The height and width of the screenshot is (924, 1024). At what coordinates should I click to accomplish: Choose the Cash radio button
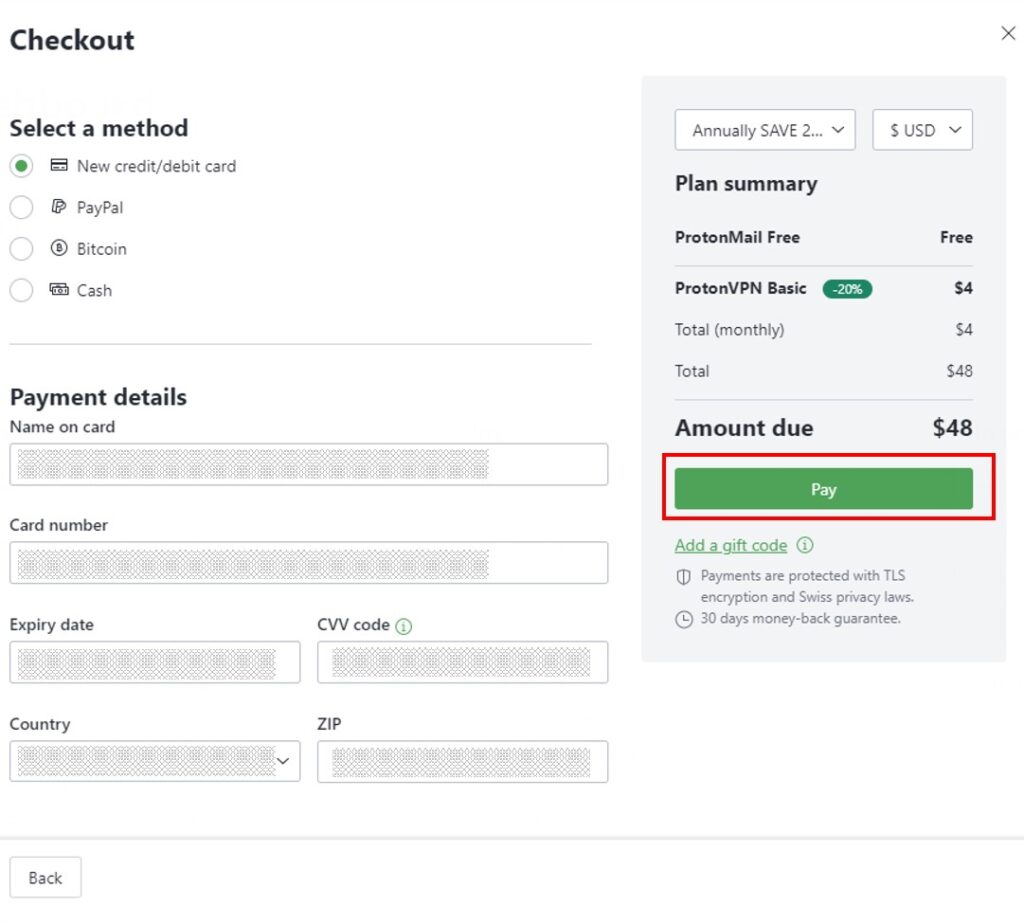pyautogui.click(x=21, y=291)
